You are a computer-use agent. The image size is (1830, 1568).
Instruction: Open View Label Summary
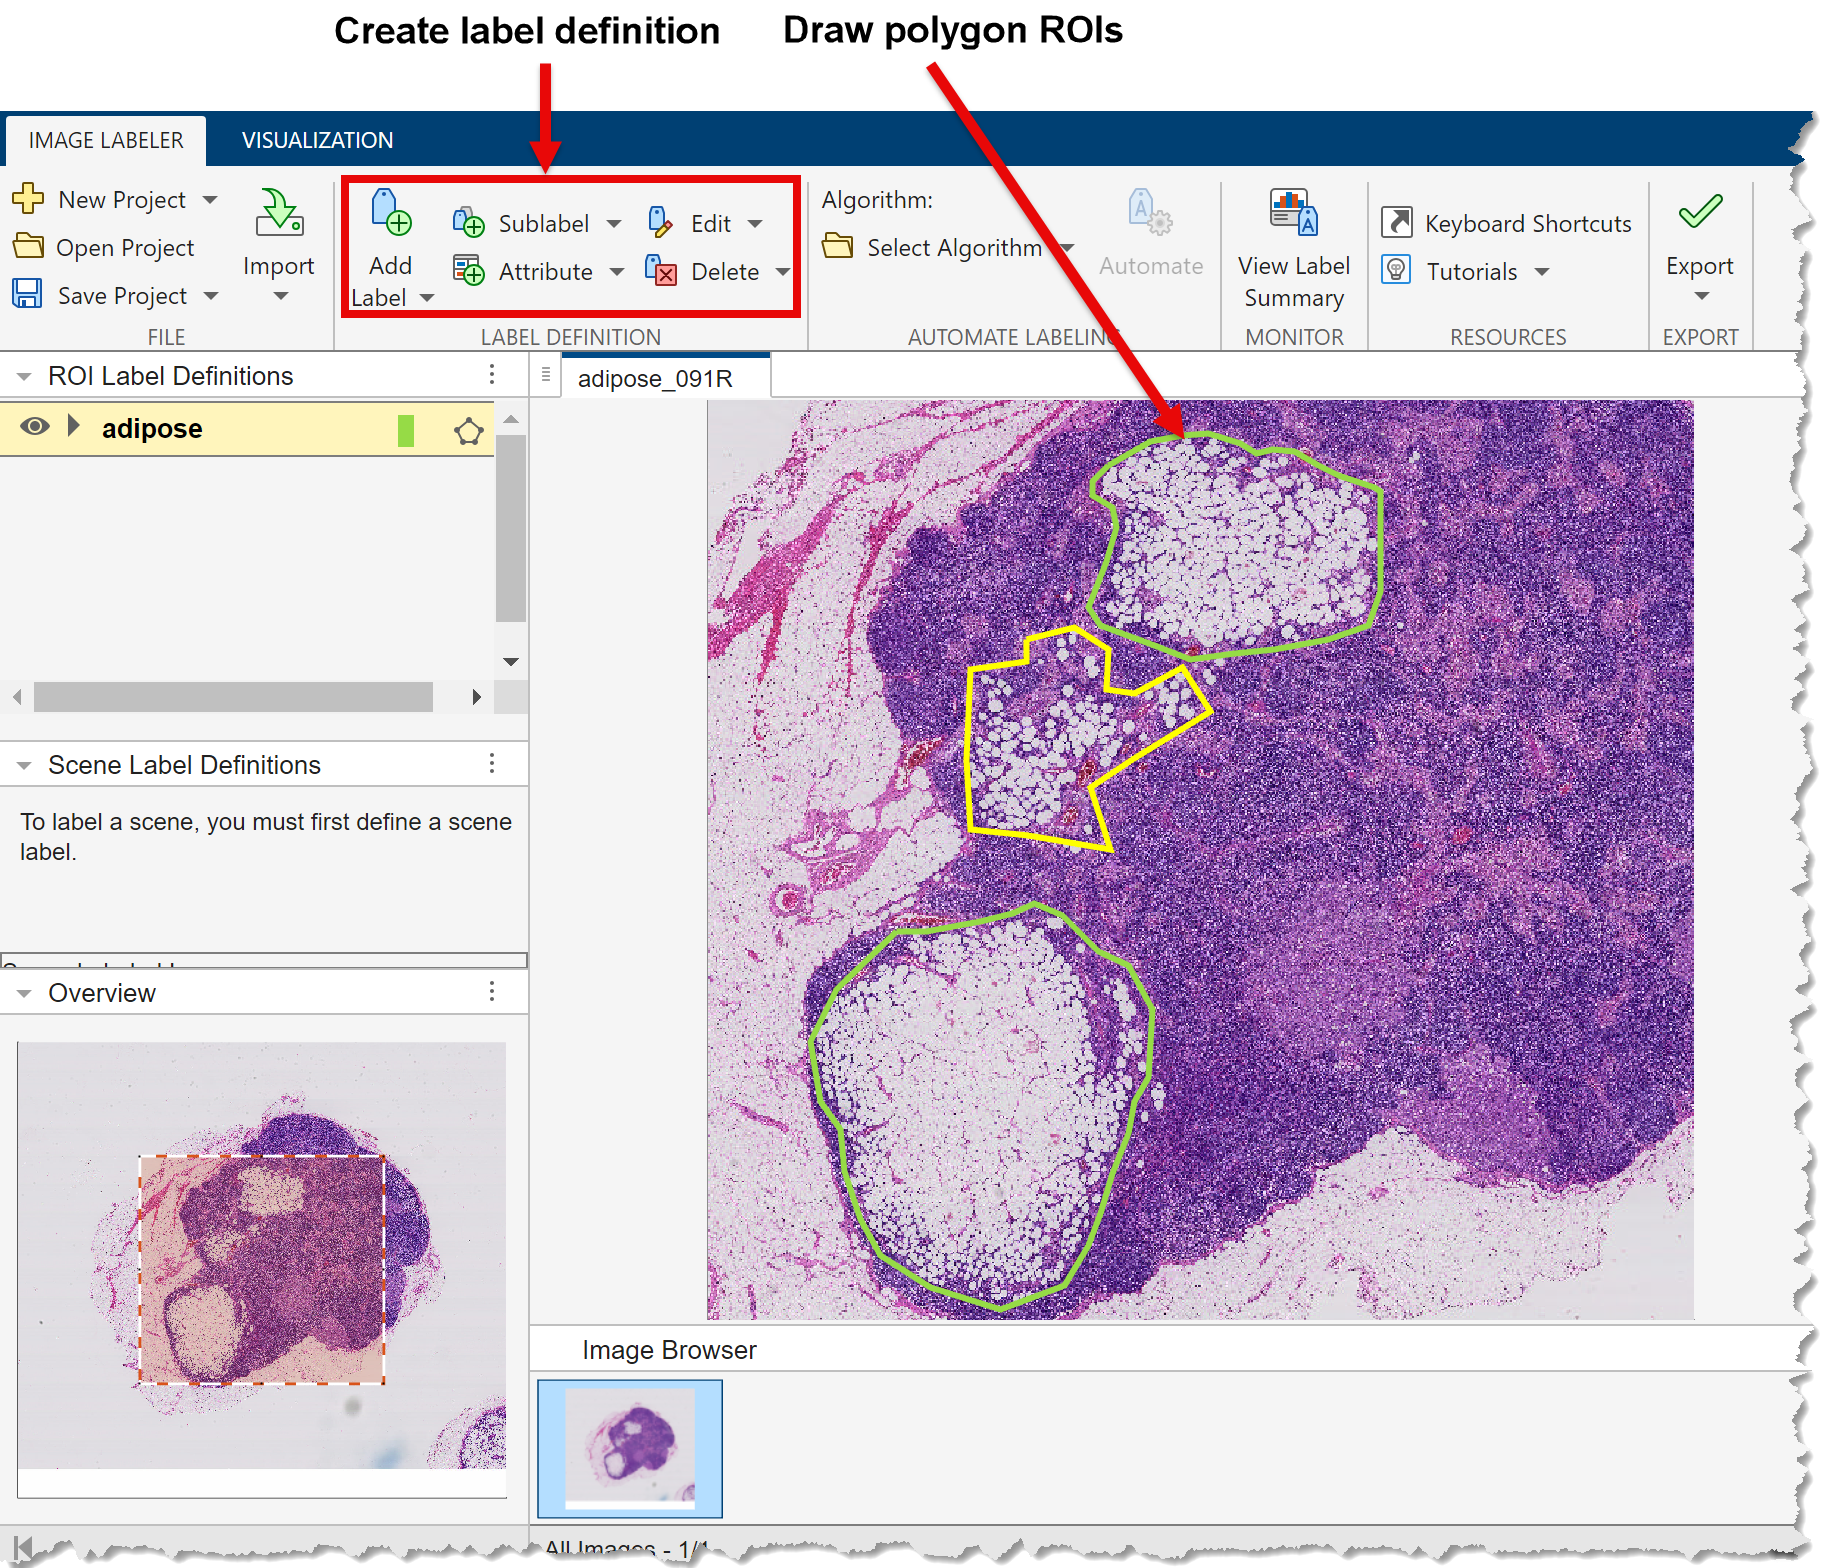1291,210
